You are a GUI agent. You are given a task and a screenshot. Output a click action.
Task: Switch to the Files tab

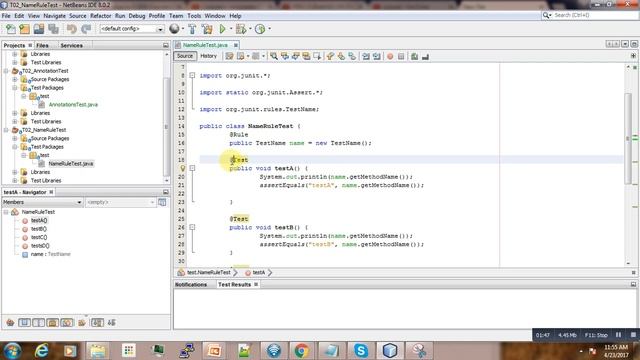[42, 45]
